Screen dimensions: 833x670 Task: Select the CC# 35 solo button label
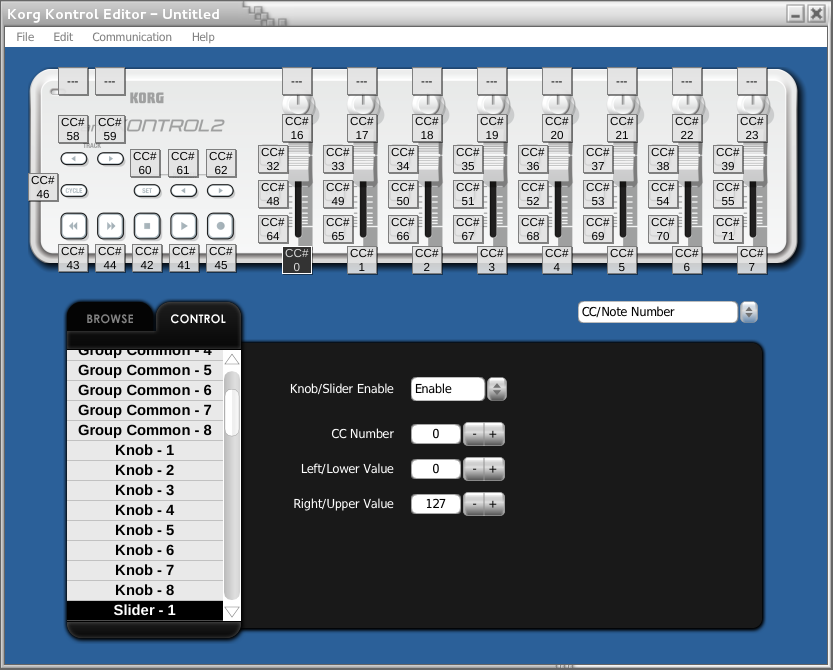[x=468, y=159]
